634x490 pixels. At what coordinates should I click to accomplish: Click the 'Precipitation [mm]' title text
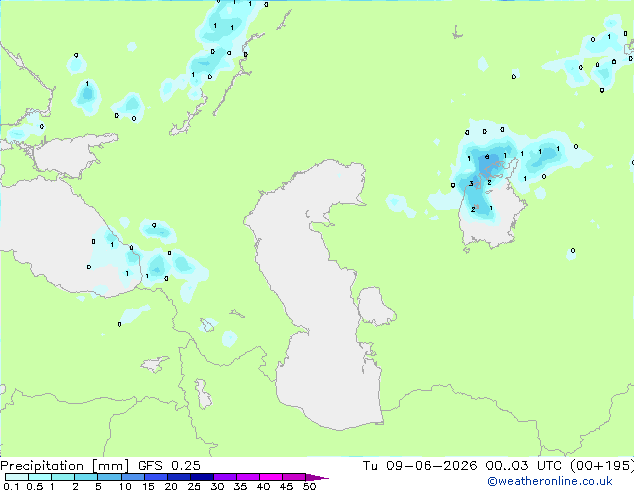pos(64,466)
